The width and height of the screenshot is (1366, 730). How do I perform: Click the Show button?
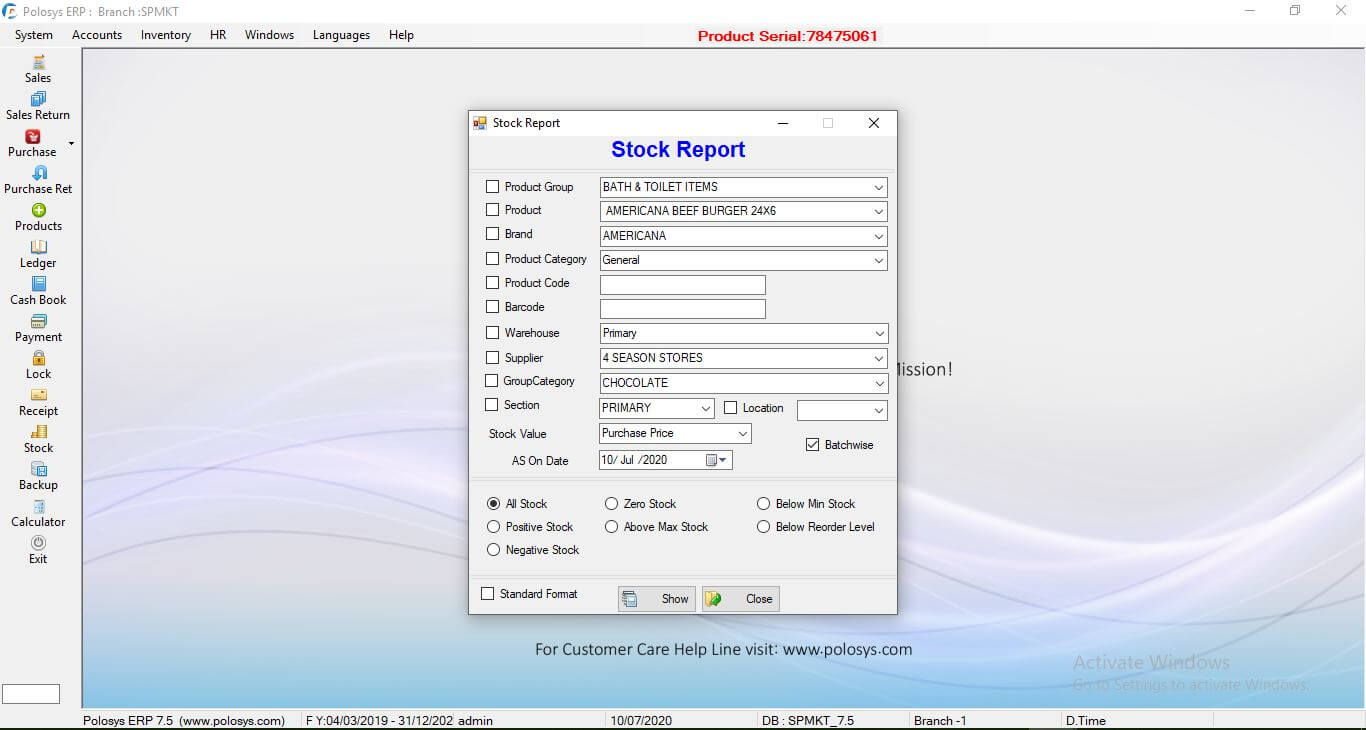pos(657,599)
